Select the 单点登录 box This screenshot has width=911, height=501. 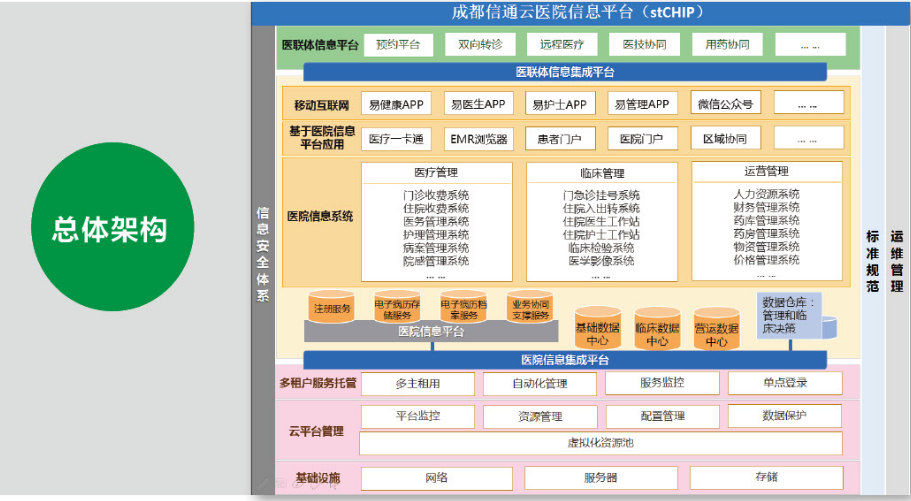pos(785,383)
